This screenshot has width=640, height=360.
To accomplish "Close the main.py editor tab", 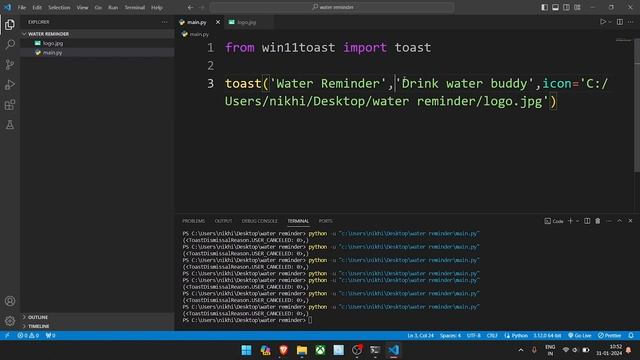I will pos(218,22).
